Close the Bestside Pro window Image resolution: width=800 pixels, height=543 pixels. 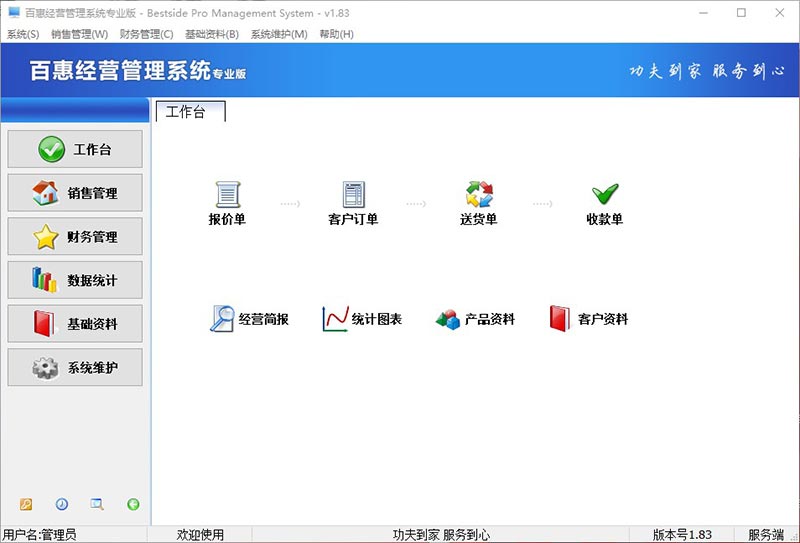pos(780,13)
